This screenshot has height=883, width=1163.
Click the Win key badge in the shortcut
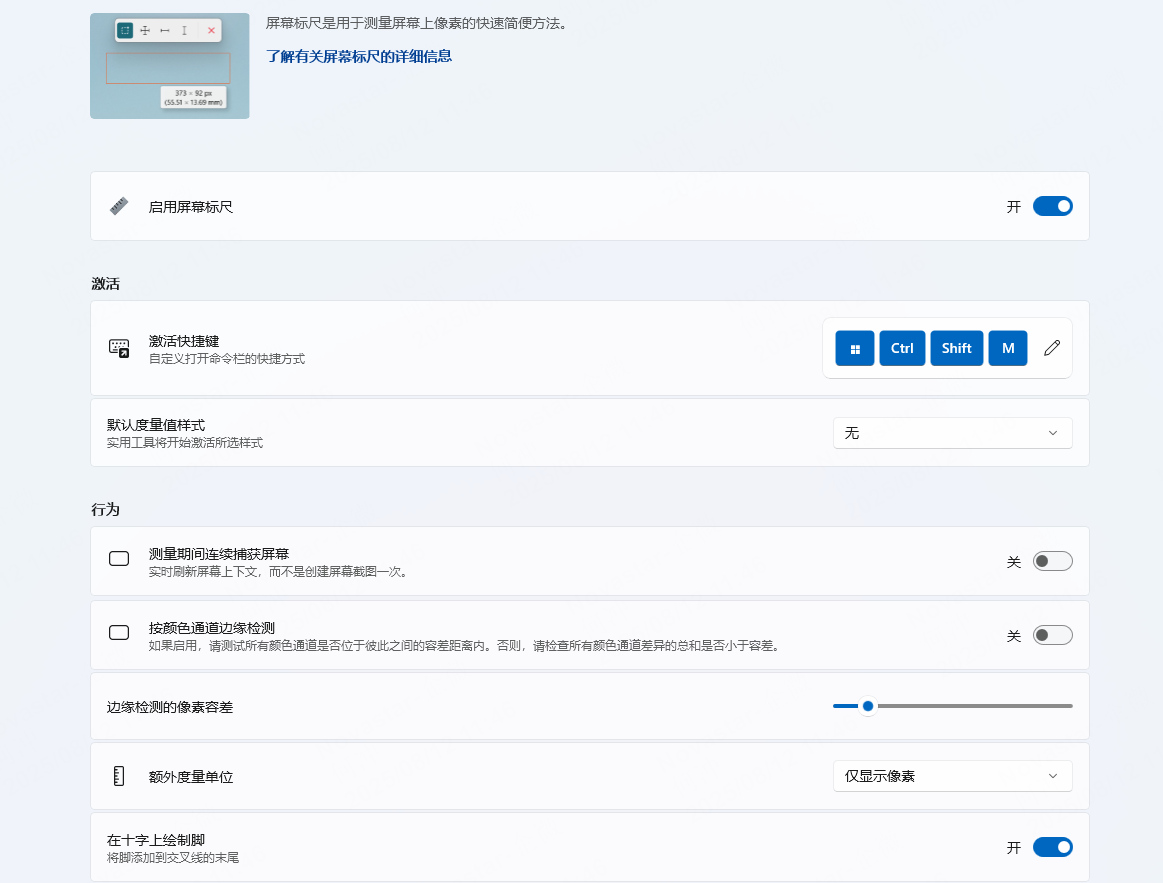tap(854, 348)
